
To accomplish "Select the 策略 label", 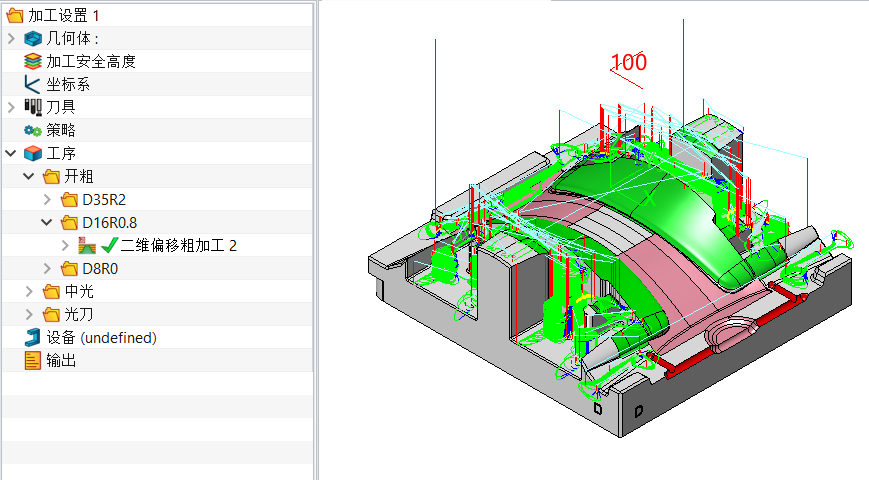I will (x=60, y=130).
